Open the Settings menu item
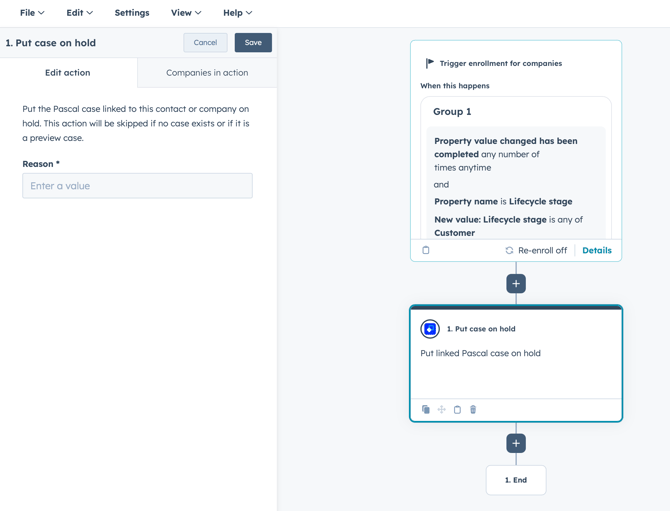The image size is (670, 511). click(132, 13)
